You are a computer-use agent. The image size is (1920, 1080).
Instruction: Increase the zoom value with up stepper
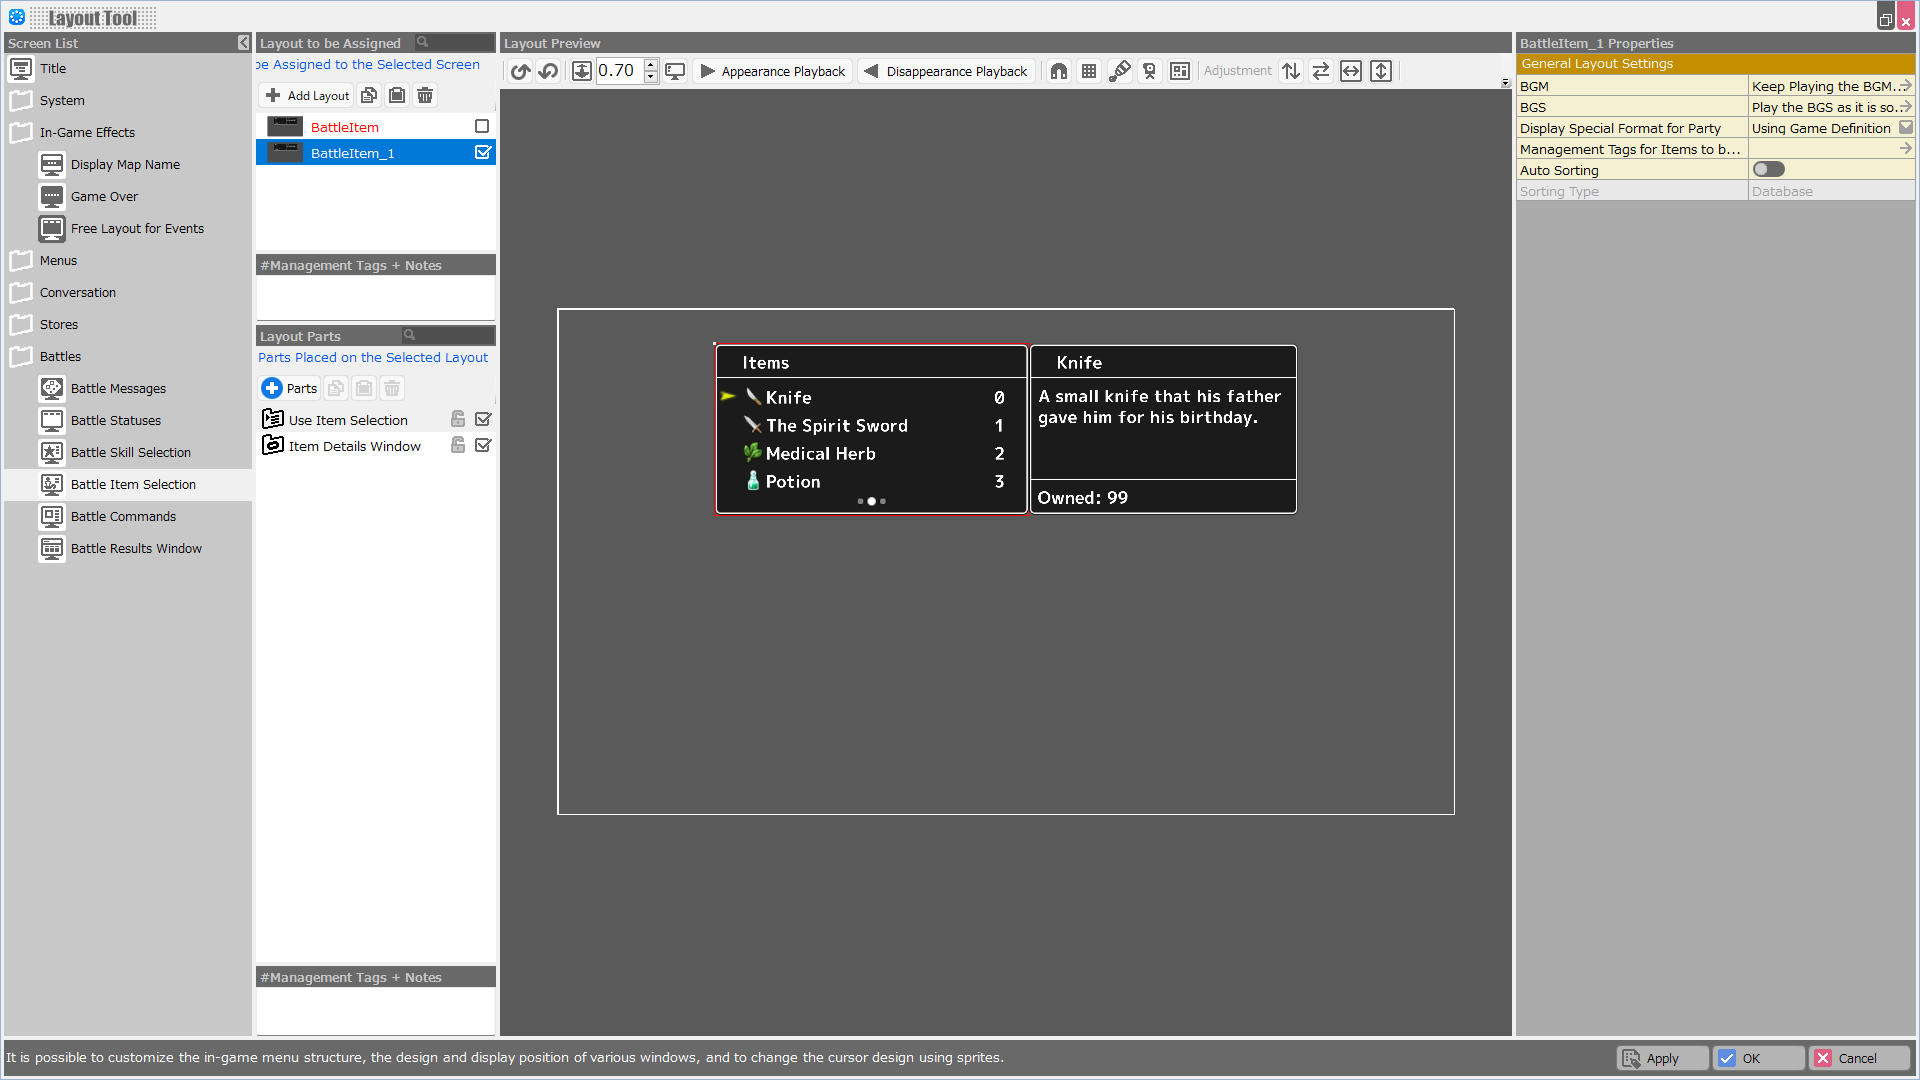pos(651,65)
